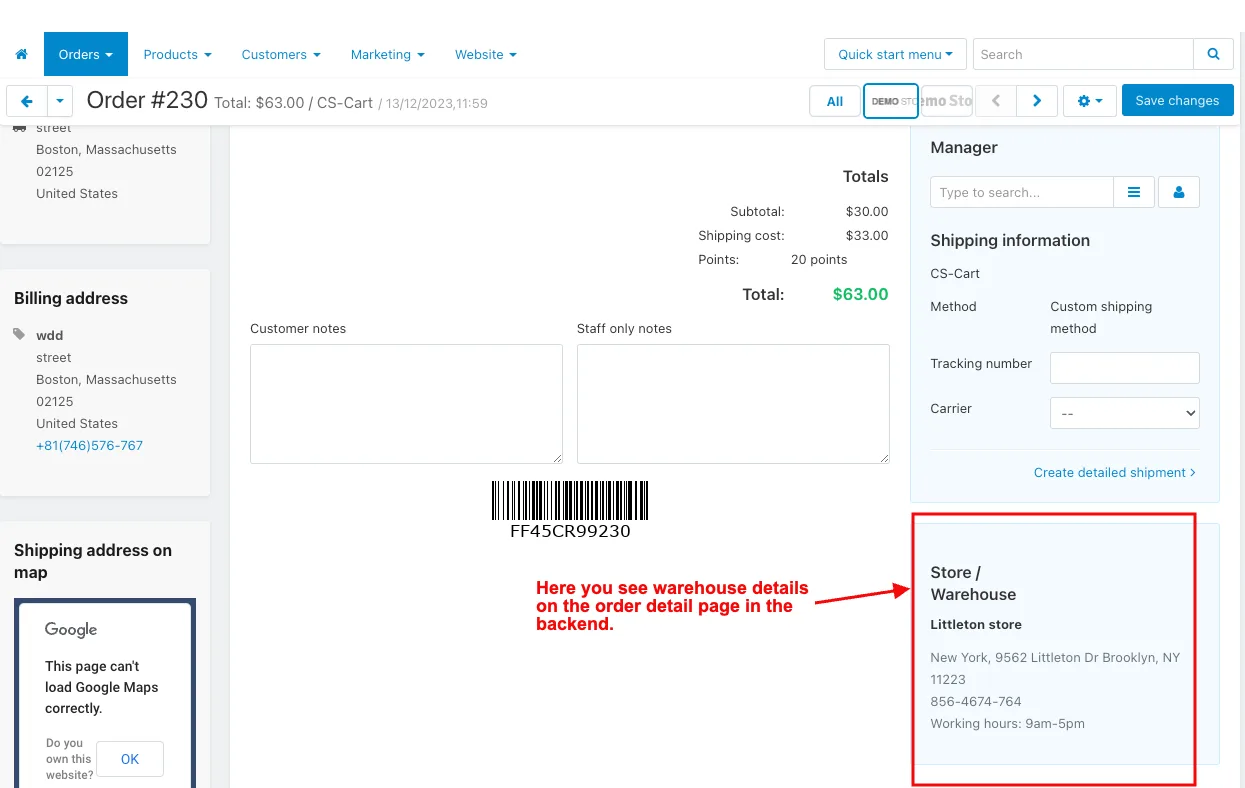Click the order barcode FF45CR99230
This screenshot has width=1245, height=788.
[x=570, y=509]
